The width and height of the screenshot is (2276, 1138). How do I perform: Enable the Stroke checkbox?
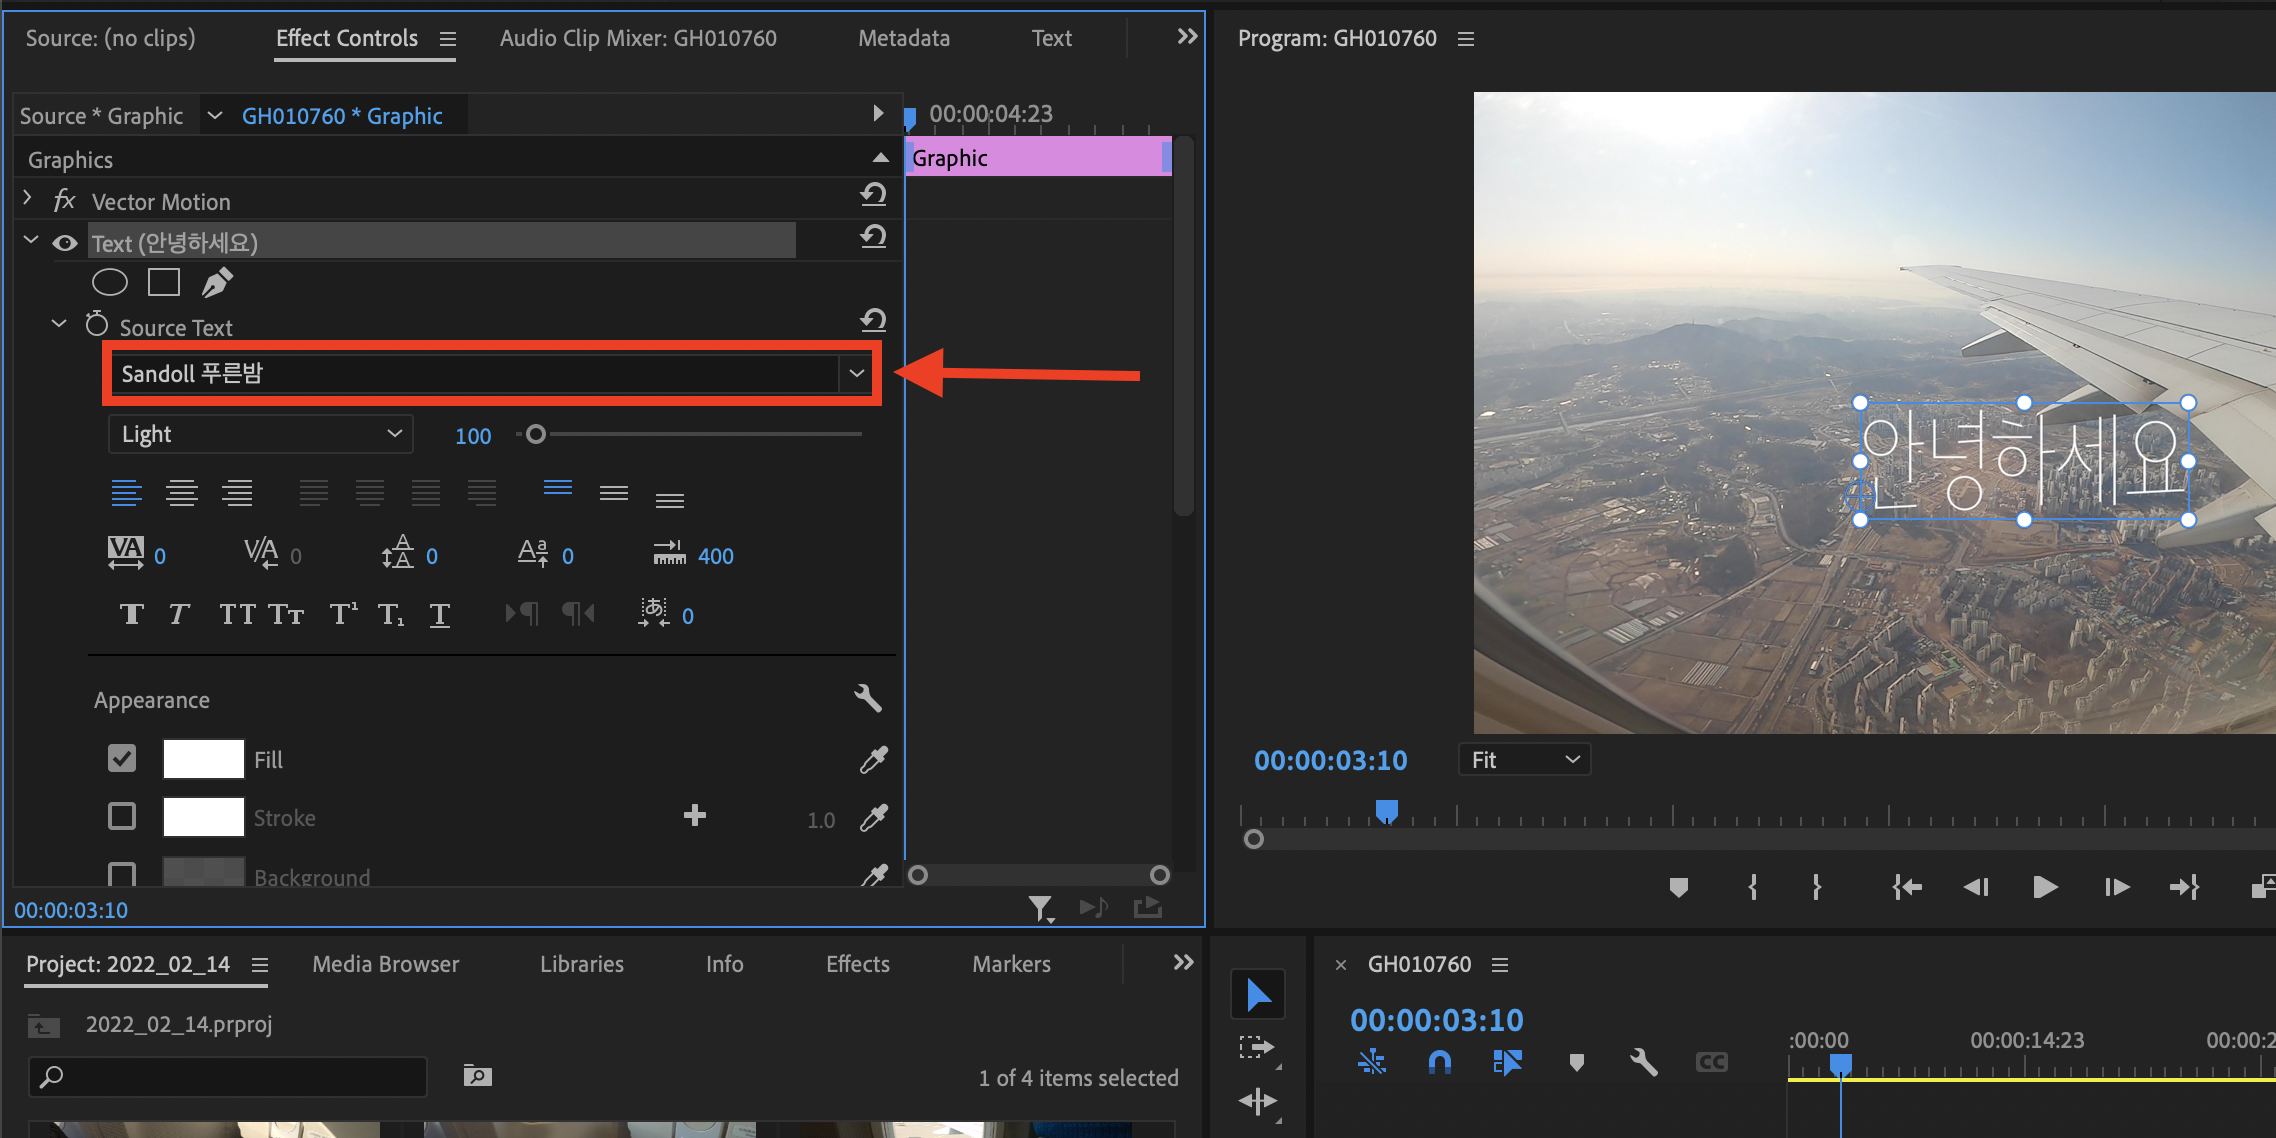pyautogui.click(x=122, y=817)
